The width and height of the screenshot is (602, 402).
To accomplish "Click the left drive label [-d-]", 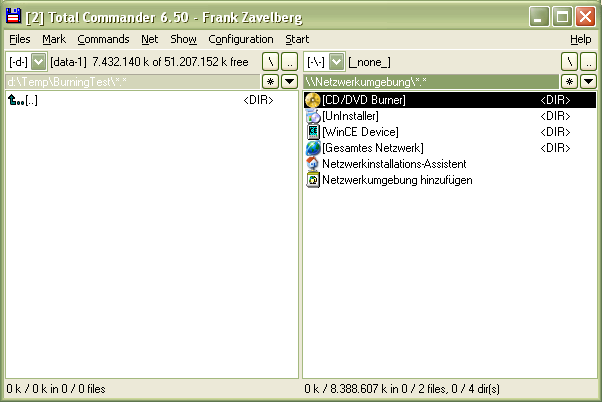I will point(18,62).
